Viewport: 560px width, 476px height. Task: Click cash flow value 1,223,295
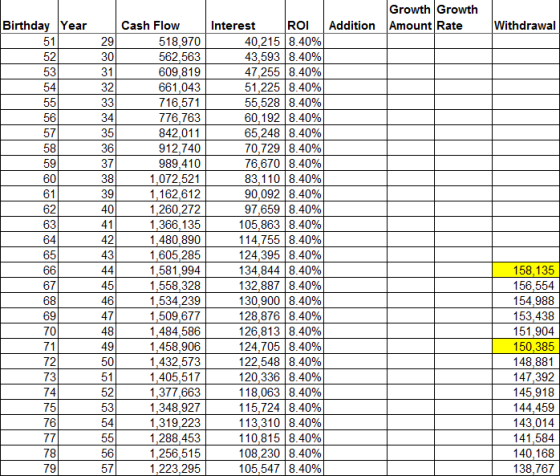point(175,469)
